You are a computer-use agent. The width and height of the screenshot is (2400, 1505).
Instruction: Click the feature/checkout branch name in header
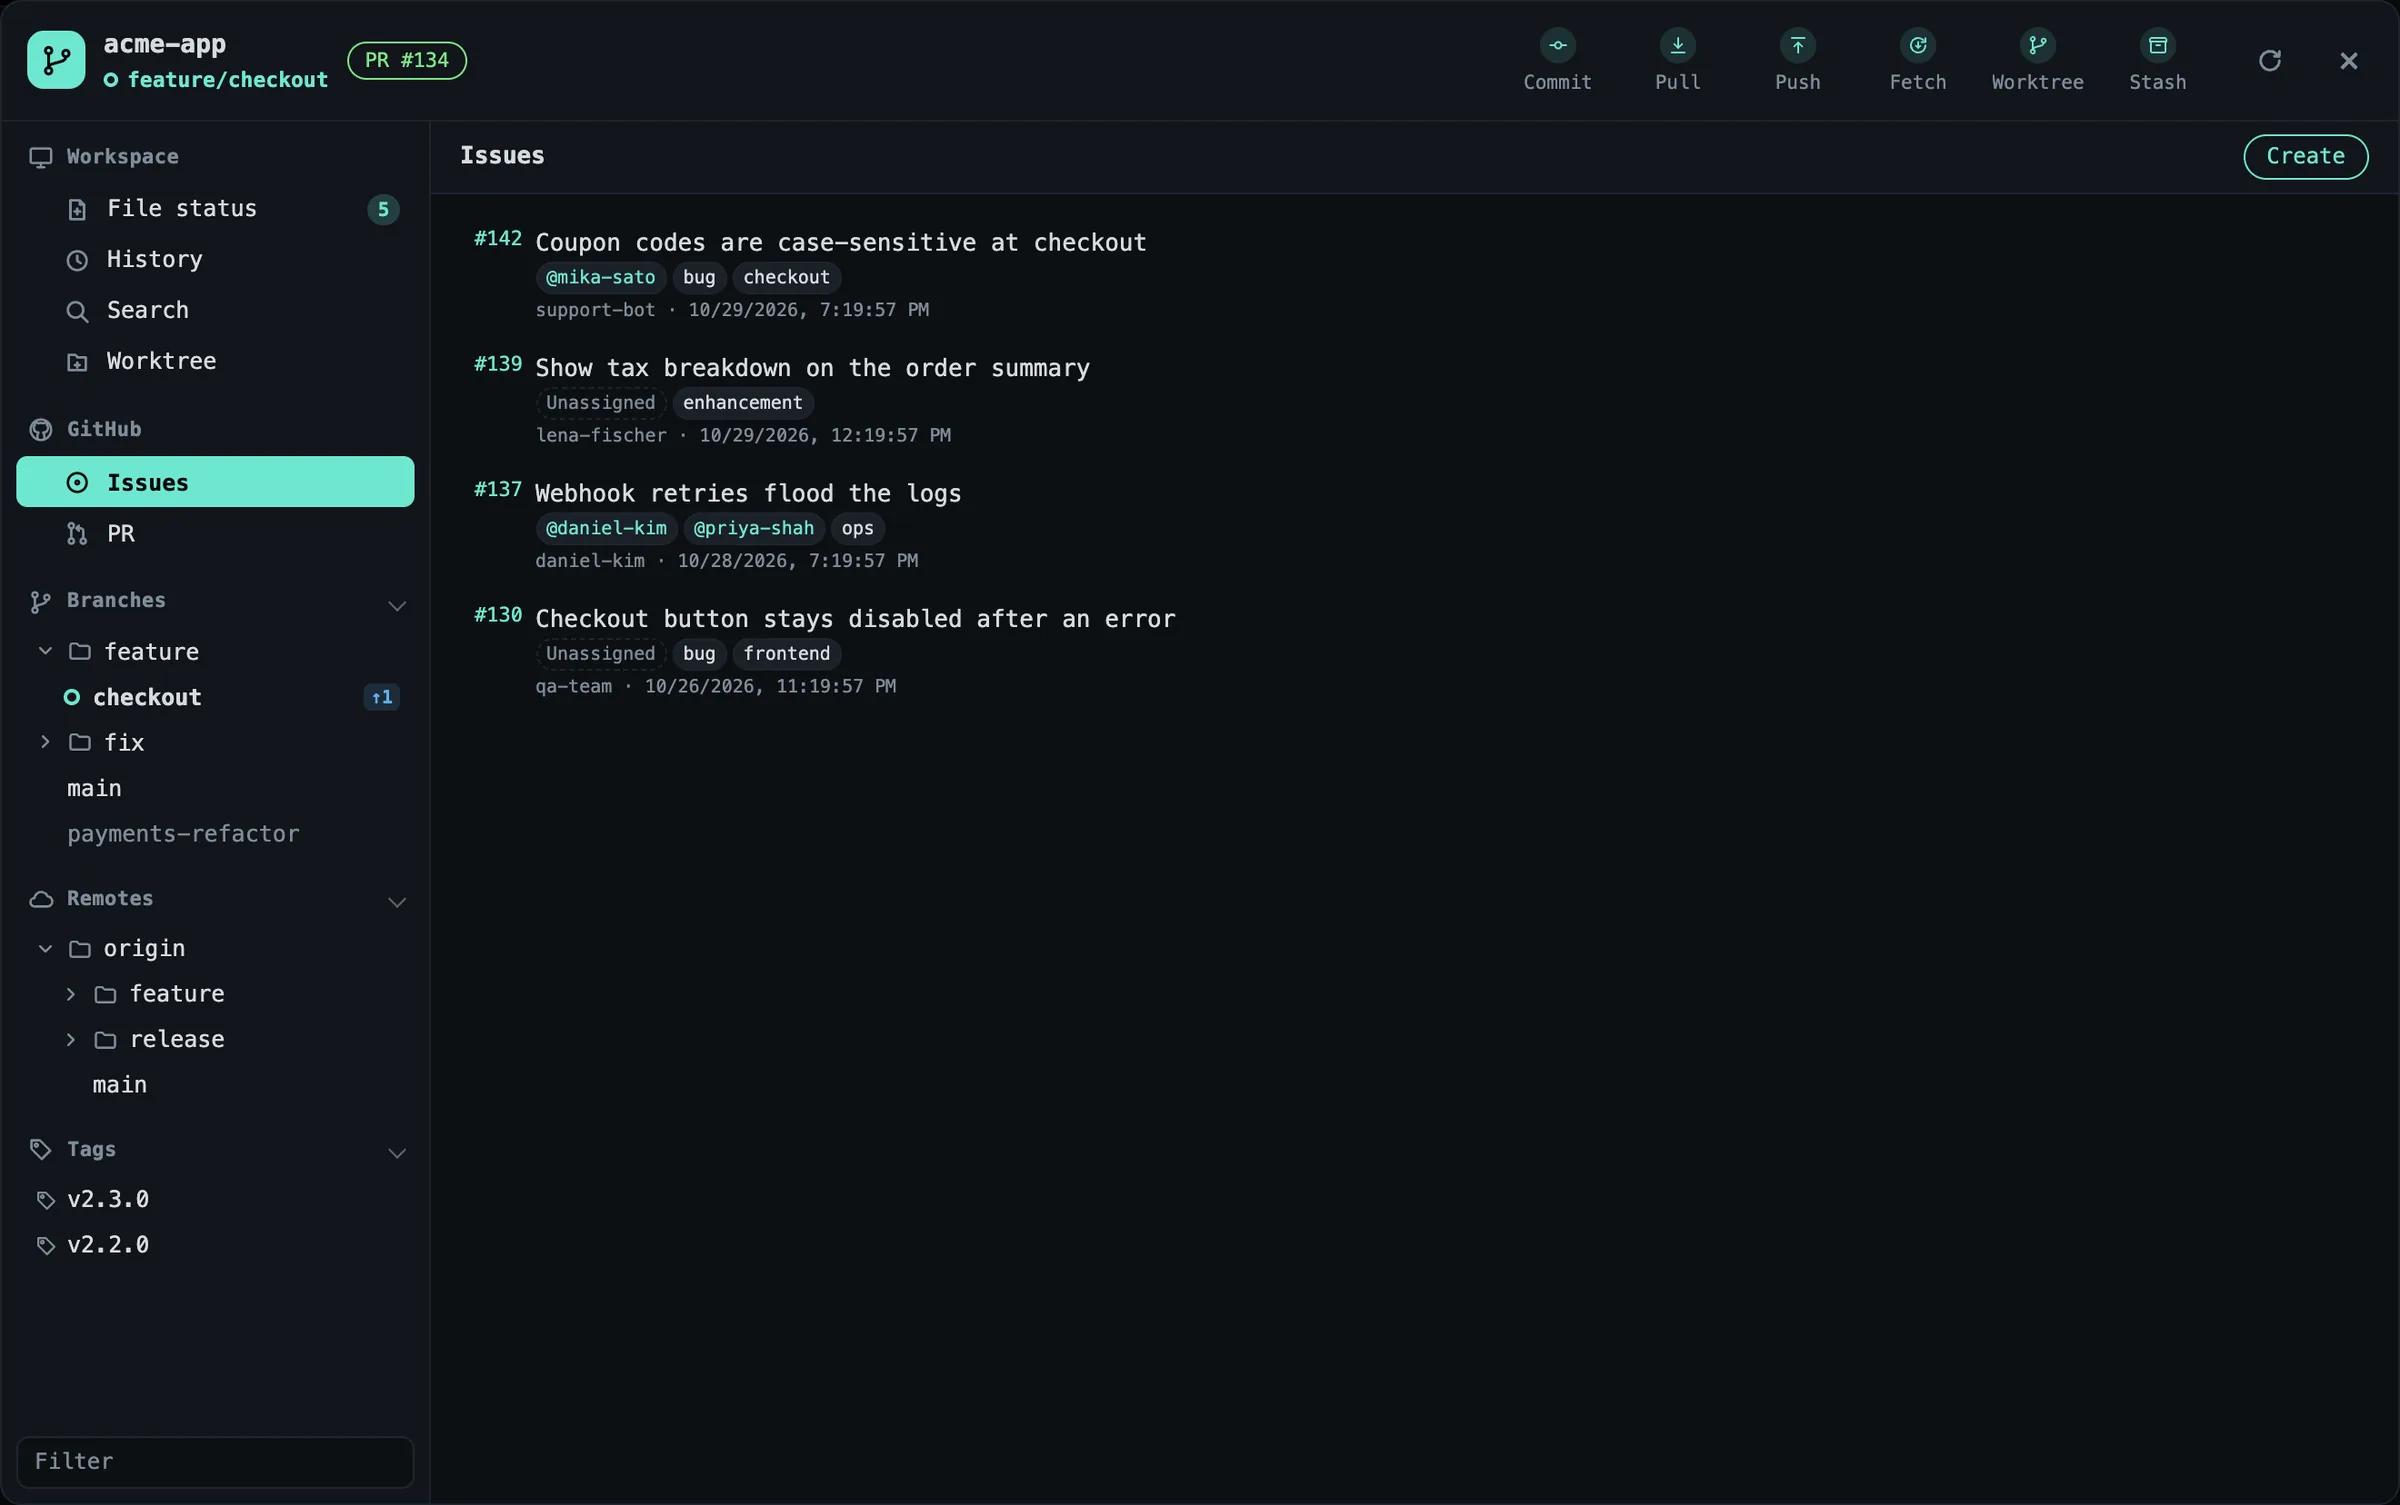(227, 80)
